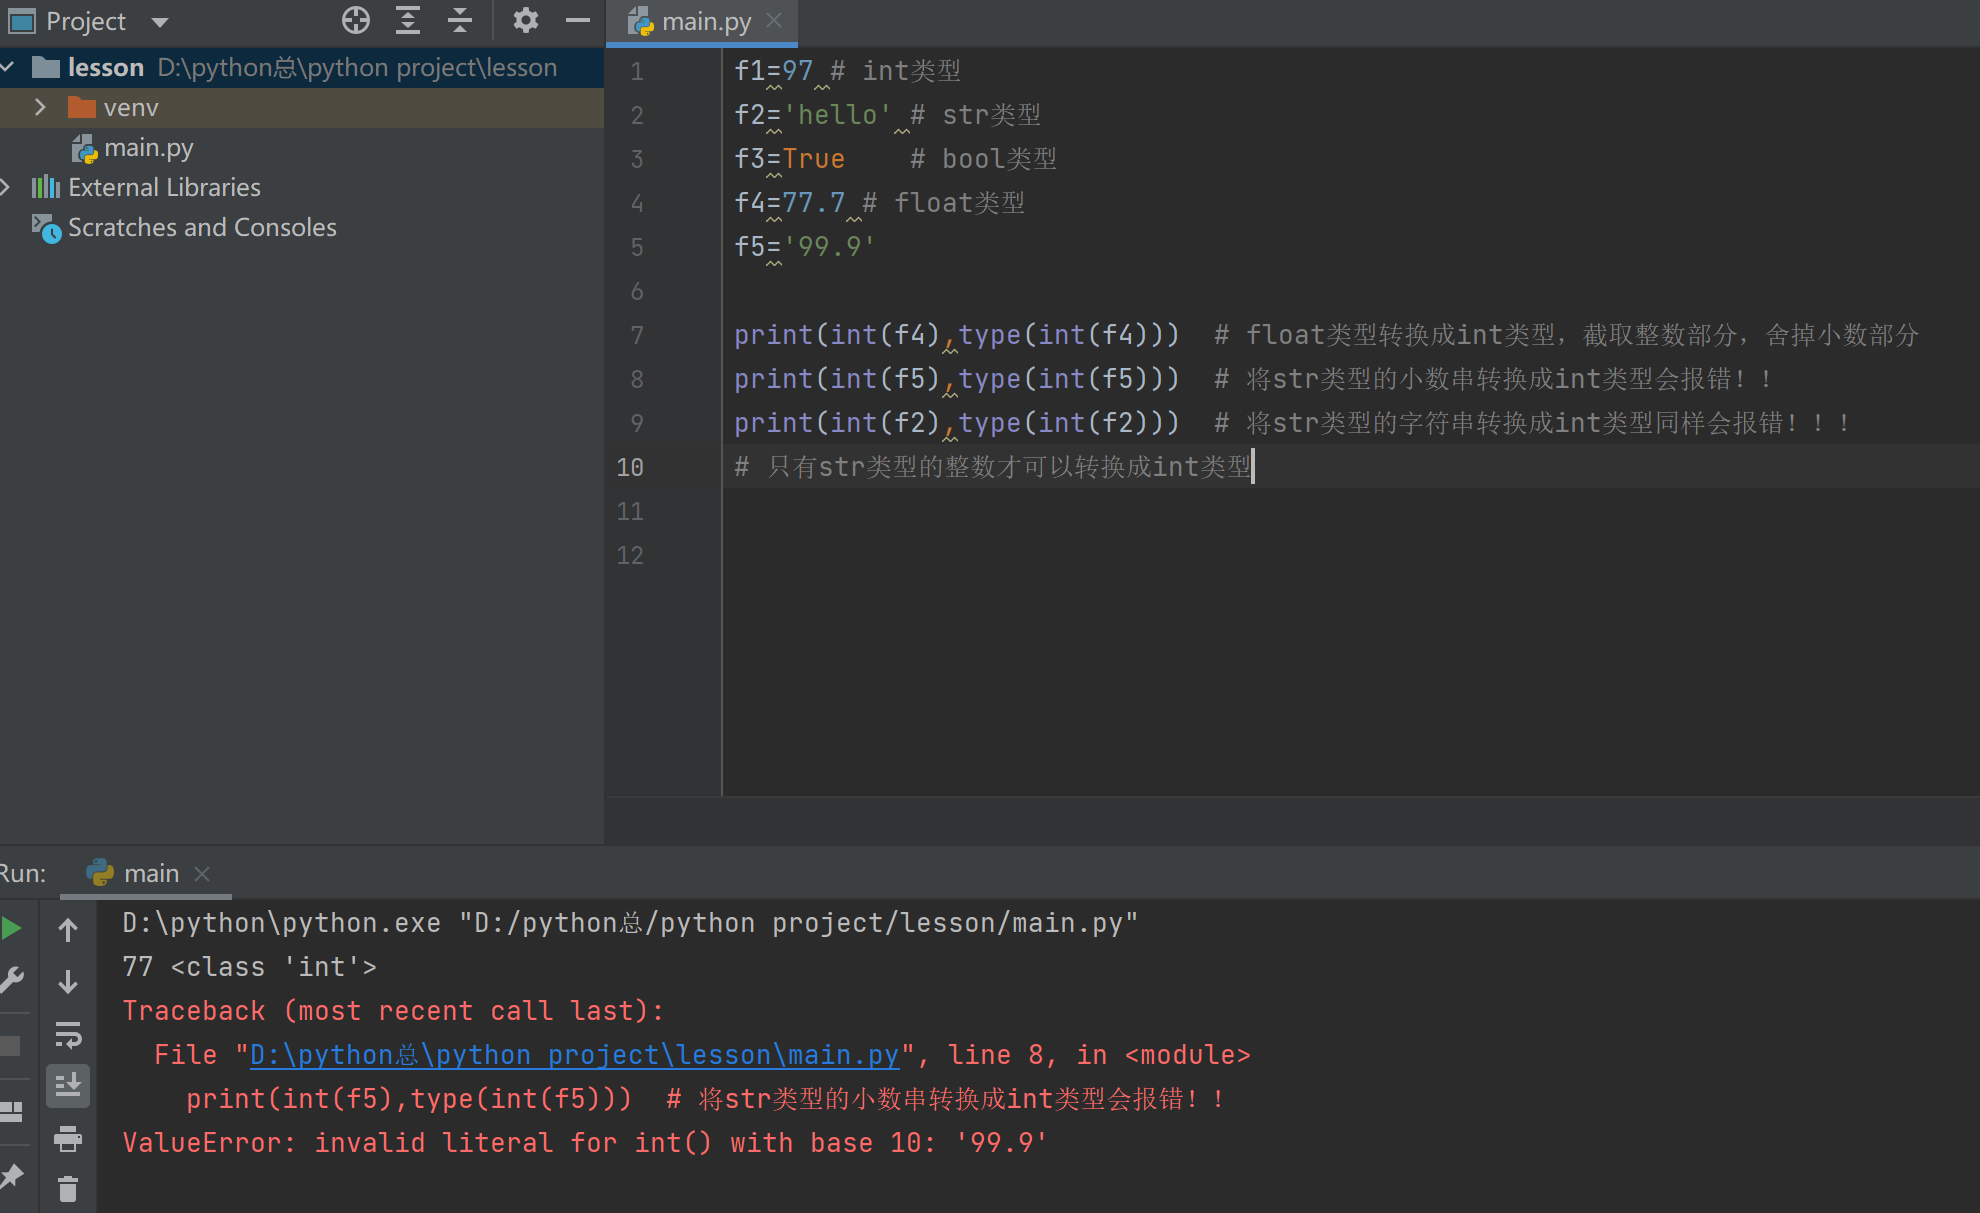This screenshot has height=1213, width=1980.
Task: Click the Run: panel label
Action: [x=23, y=873]
